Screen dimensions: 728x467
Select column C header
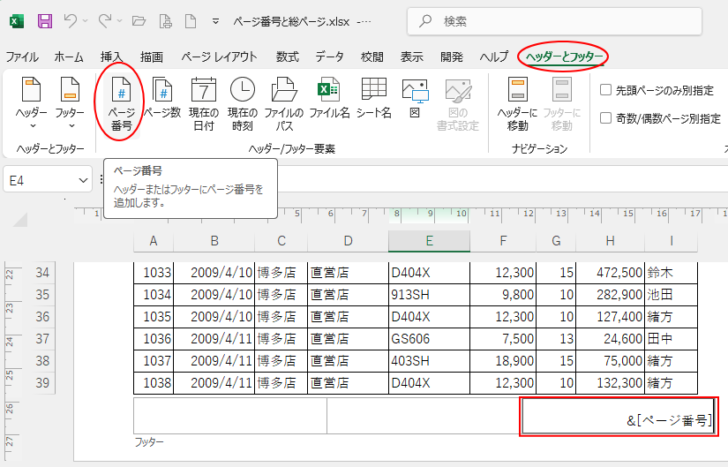(x=281, y=241)
